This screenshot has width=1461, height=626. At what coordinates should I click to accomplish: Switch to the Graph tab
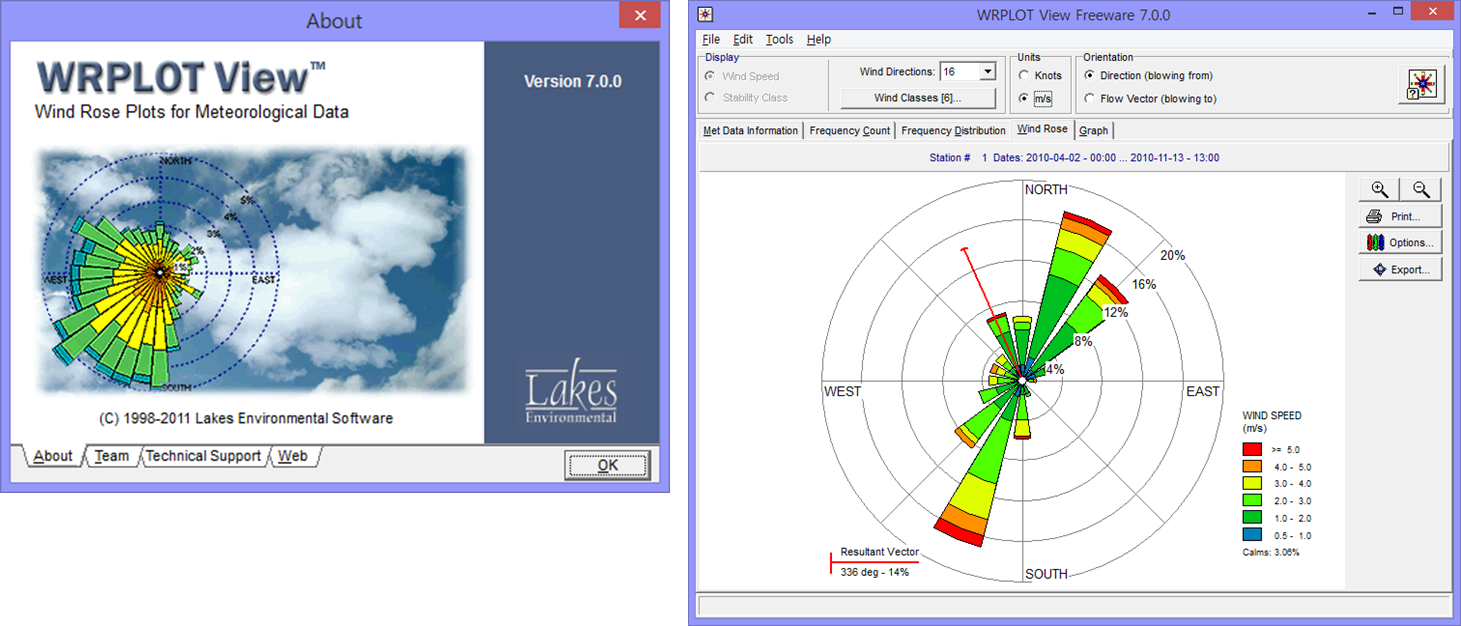click(x=1094, y=131)
